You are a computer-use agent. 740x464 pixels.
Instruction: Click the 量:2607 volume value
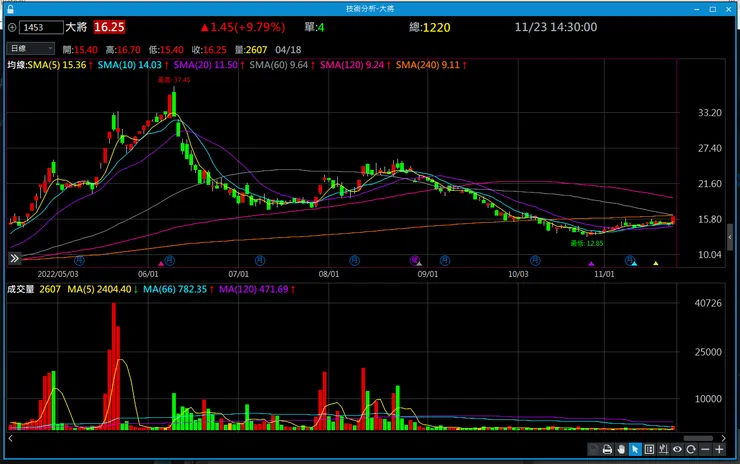[x=251, y=50]
